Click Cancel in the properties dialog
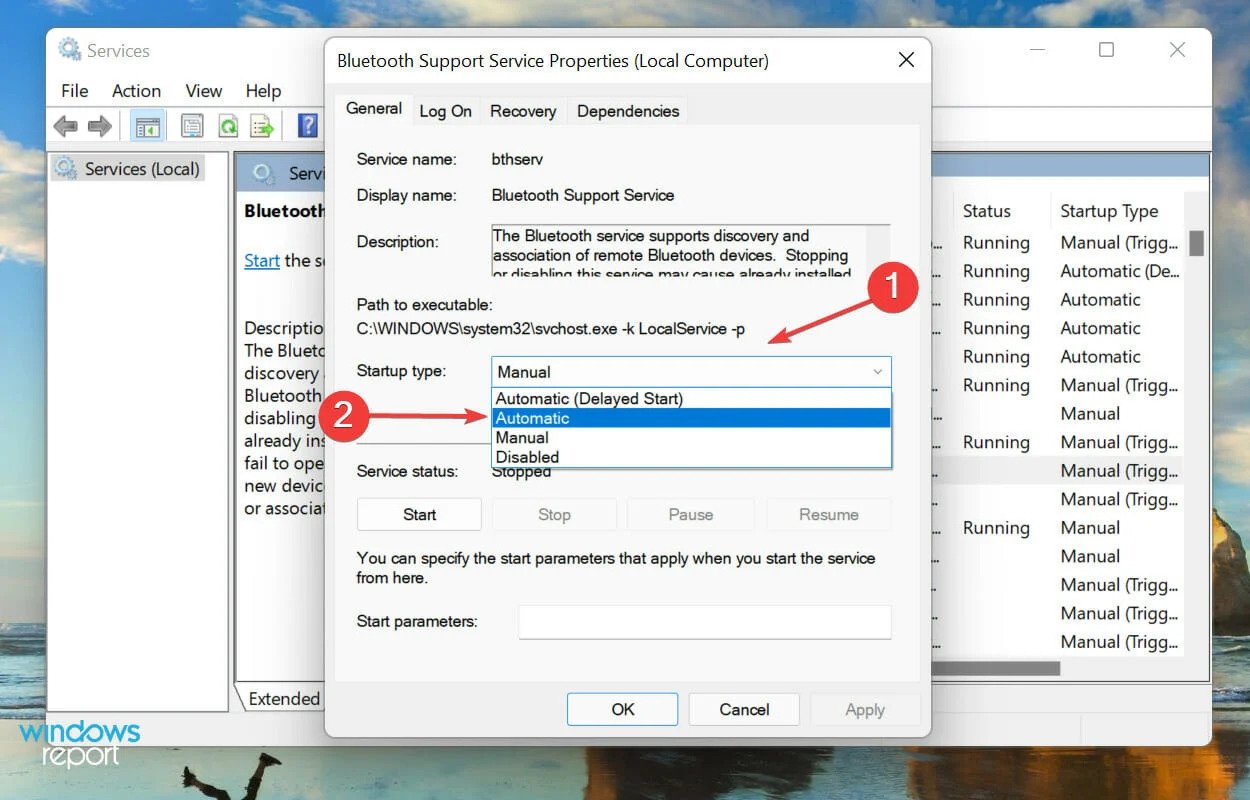The height and width of the screenshot is (800, 1250). point(744,709)
